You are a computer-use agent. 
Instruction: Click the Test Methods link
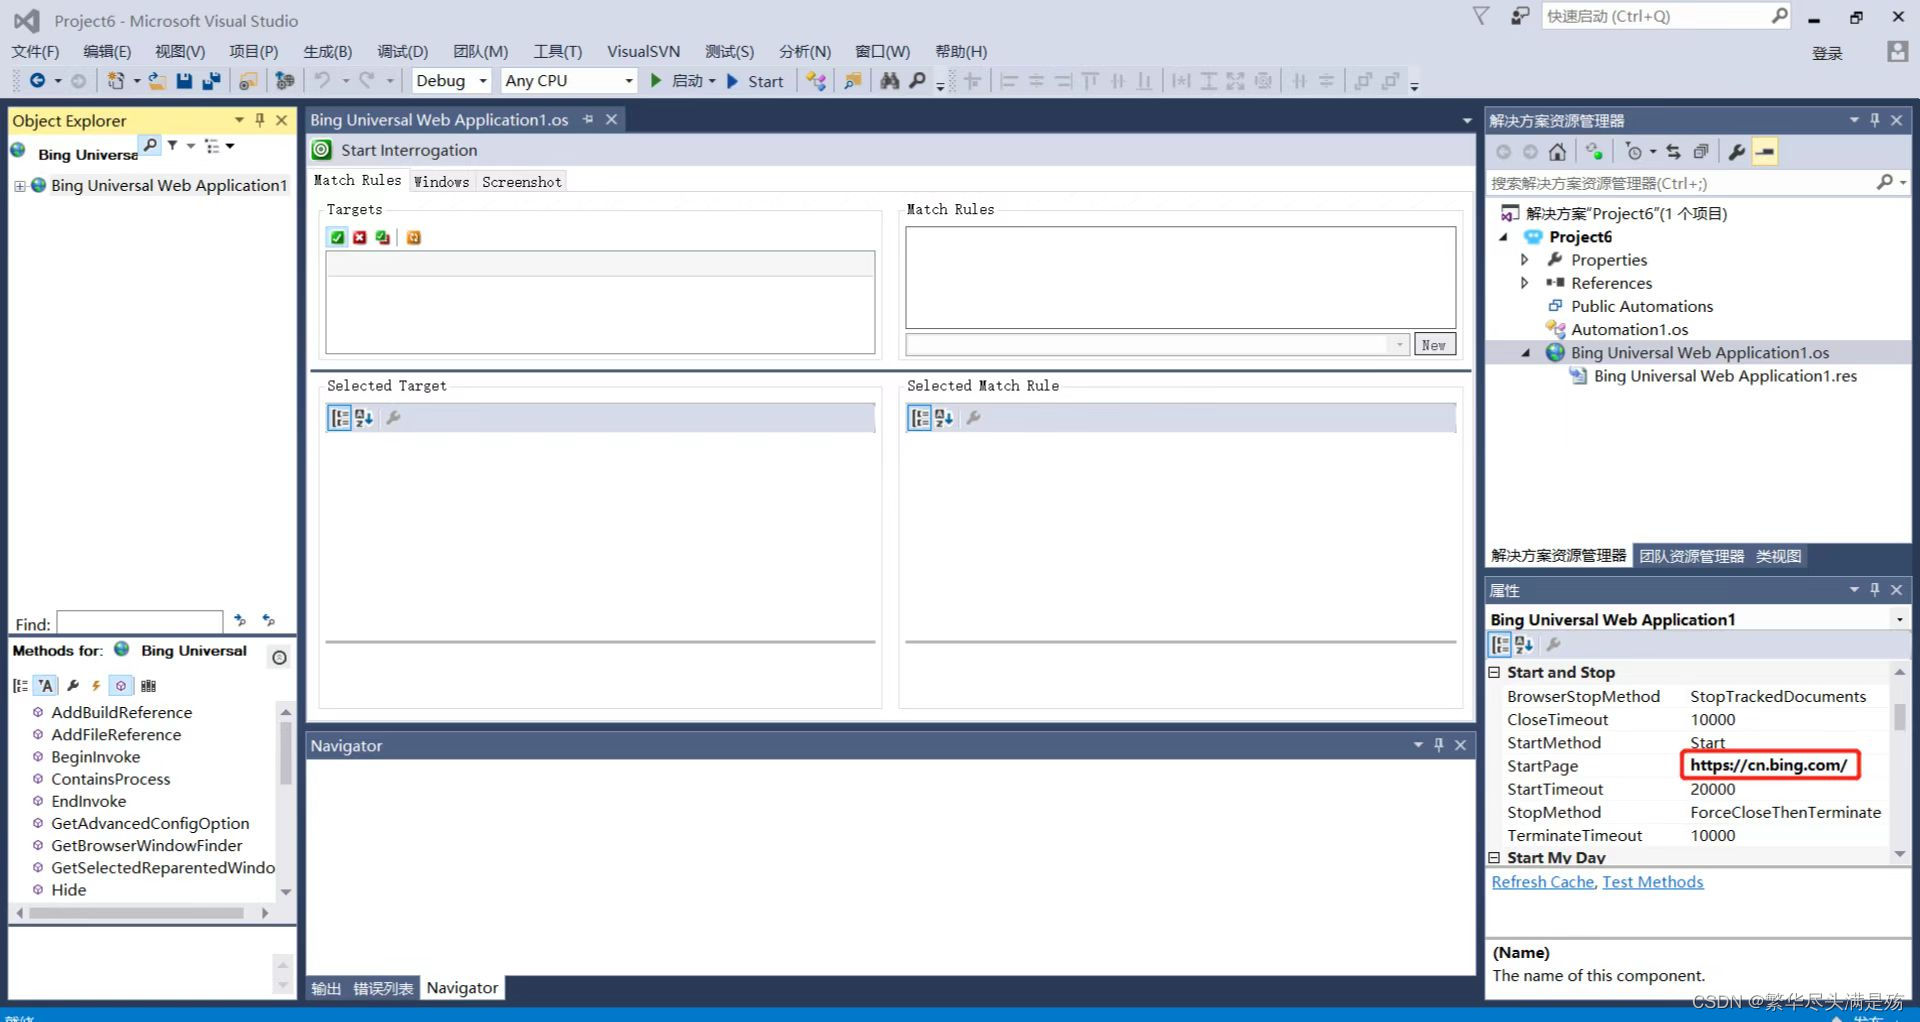point(1652,882)
